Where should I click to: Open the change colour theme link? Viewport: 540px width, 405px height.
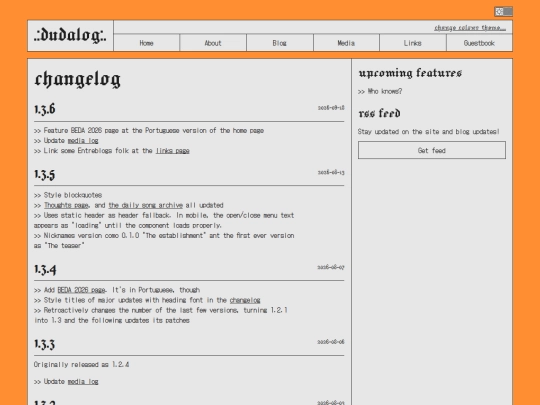point(470,28)
